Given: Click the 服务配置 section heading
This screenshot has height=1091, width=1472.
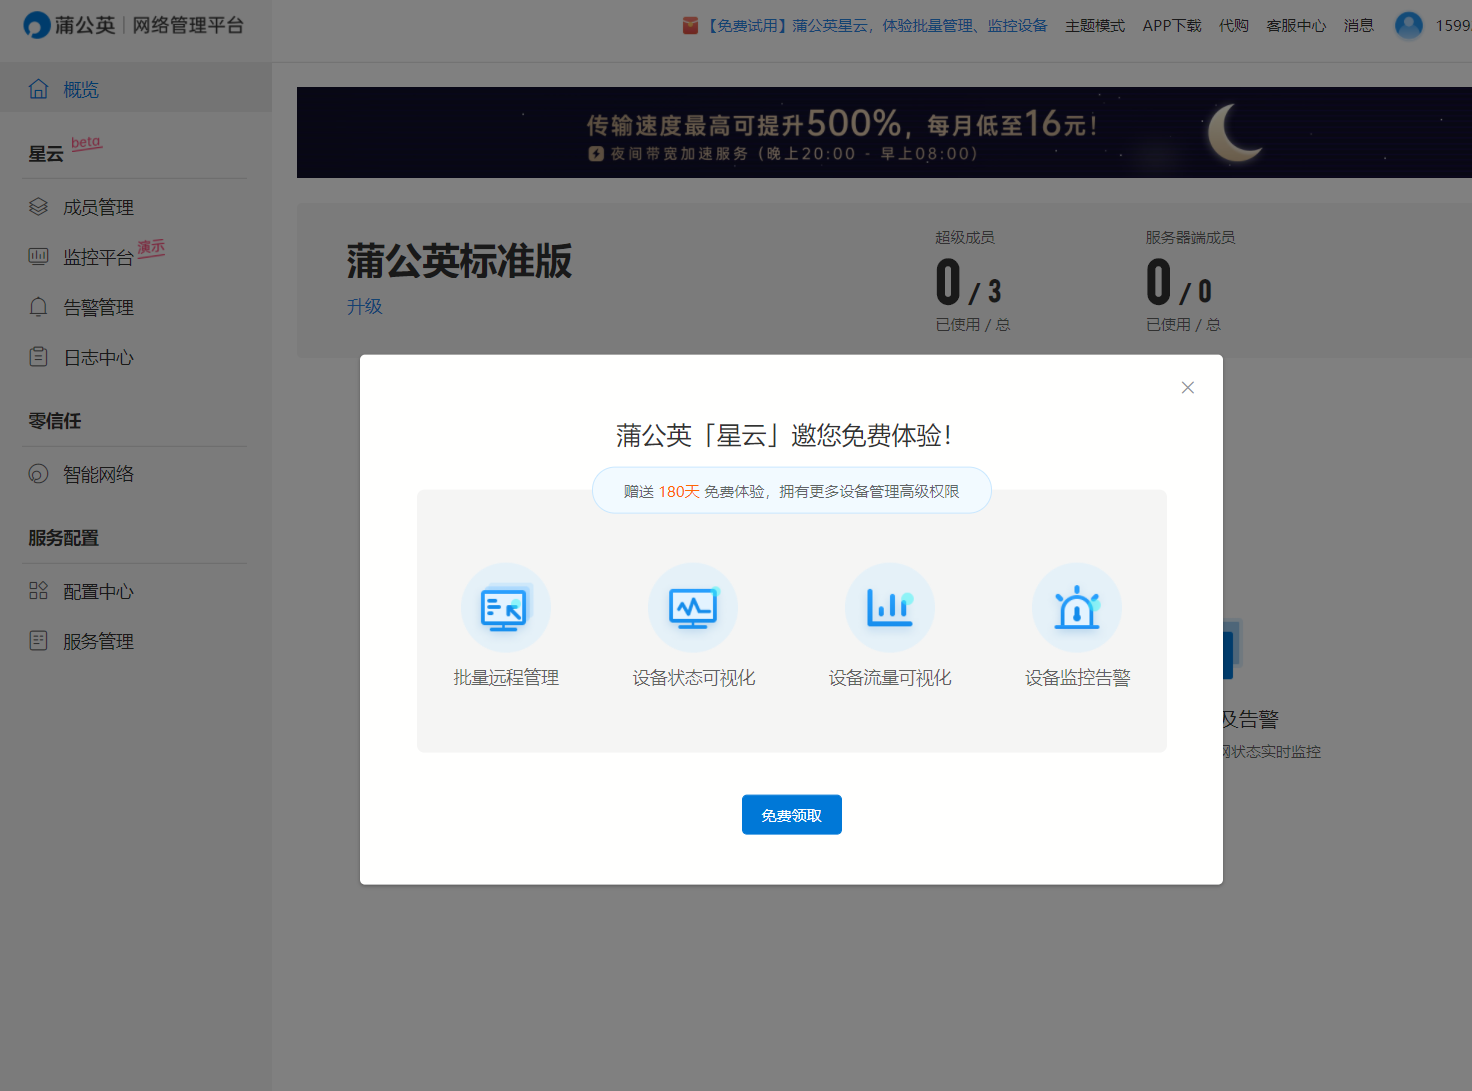Looking at the screenshot, I should pos(64,538).
